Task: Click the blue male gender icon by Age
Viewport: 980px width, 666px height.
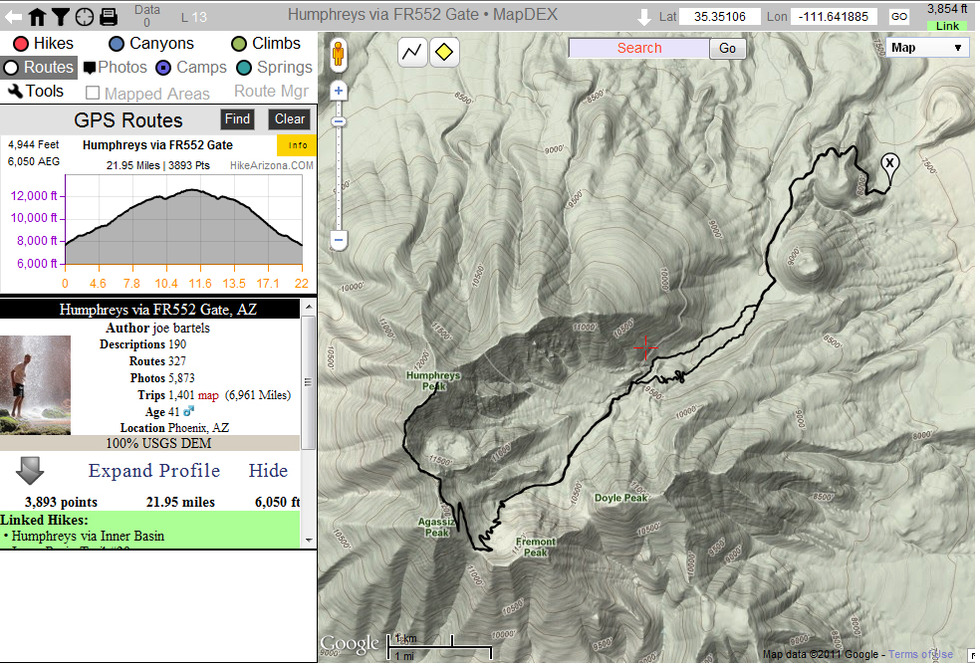Action: [188, 411]
